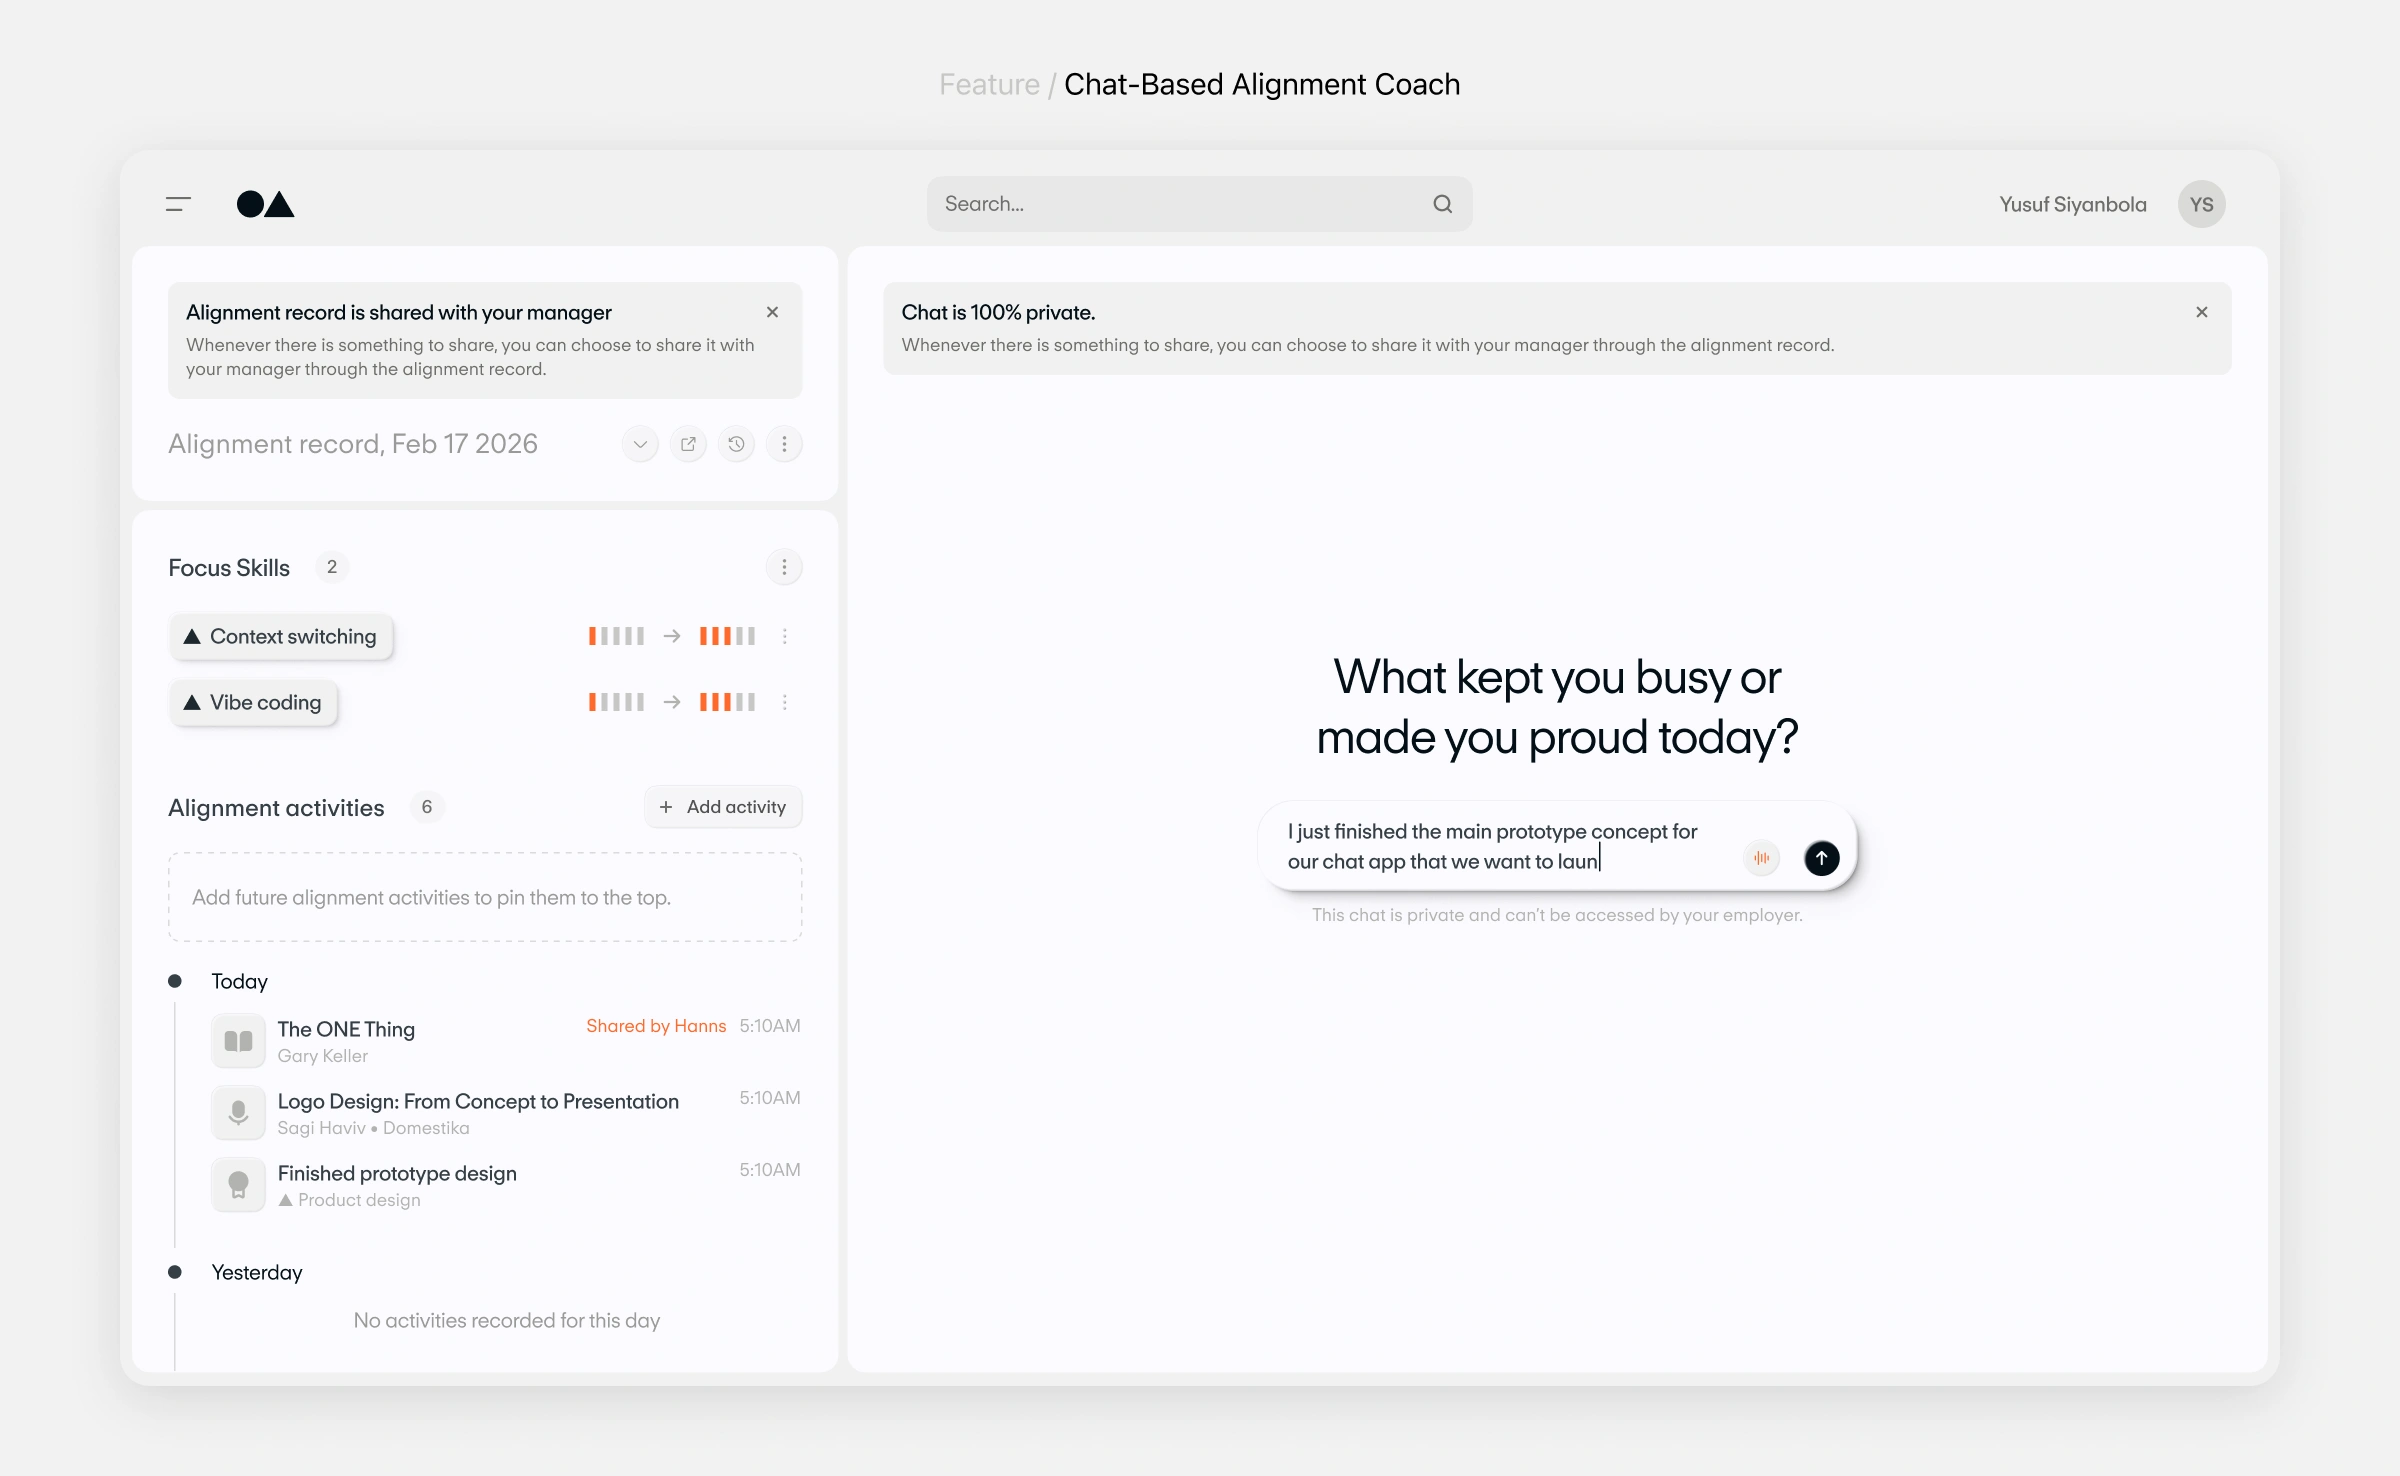Click the Alignment activities count badge

coord(427,807)
